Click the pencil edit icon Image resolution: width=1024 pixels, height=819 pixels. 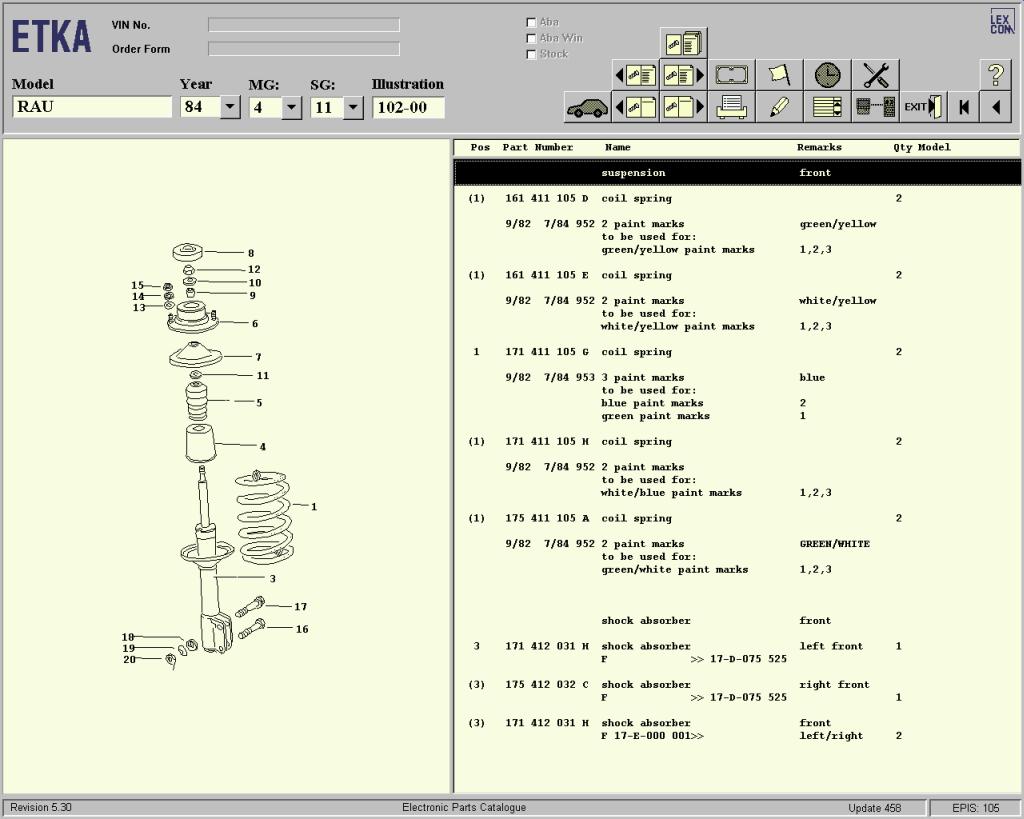click(780, 107)
